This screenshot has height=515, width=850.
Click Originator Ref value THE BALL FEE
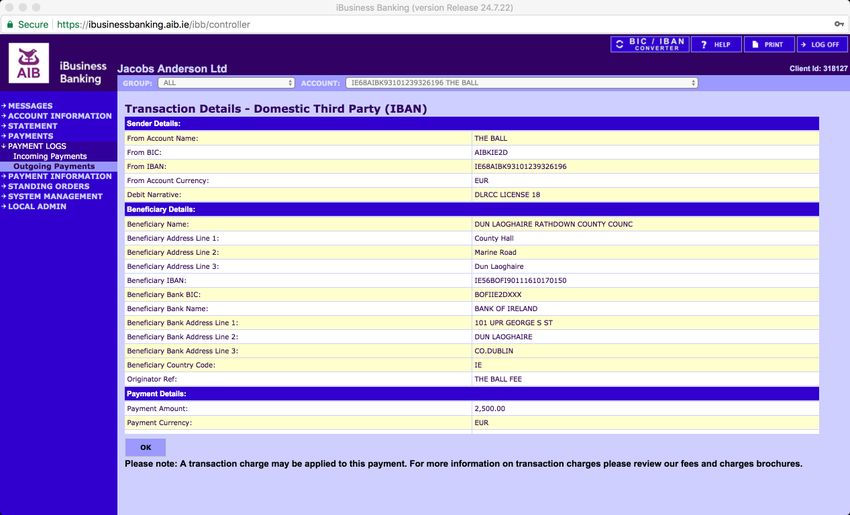click(x=498, y=379)
